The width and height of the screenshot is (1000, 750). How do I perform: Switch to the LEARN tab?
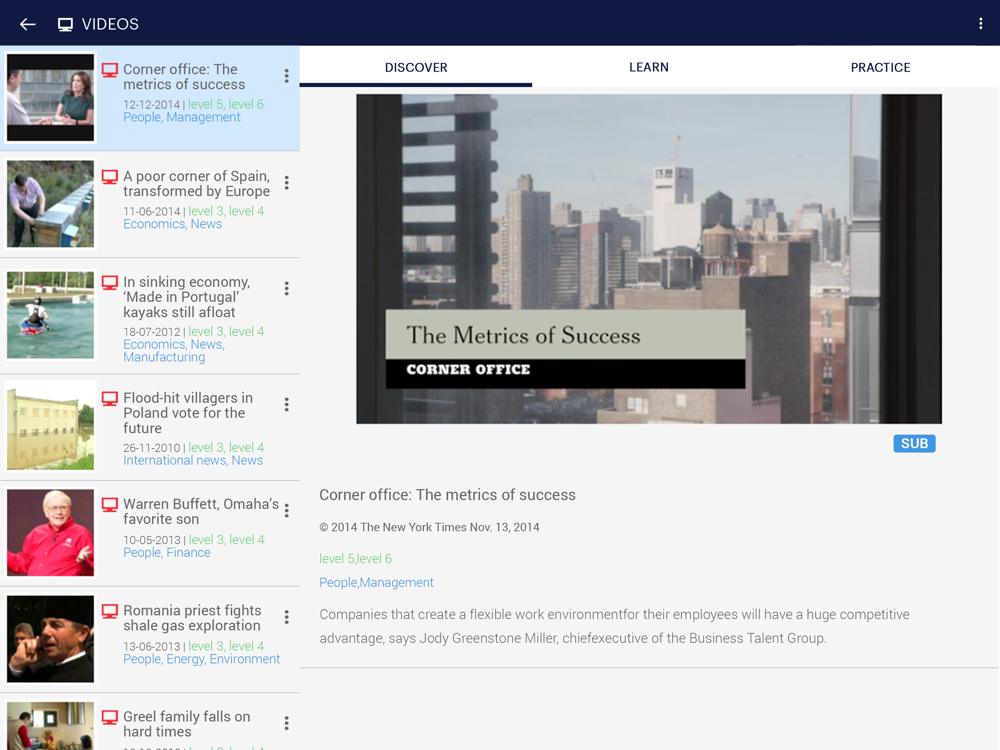(648, 67)
